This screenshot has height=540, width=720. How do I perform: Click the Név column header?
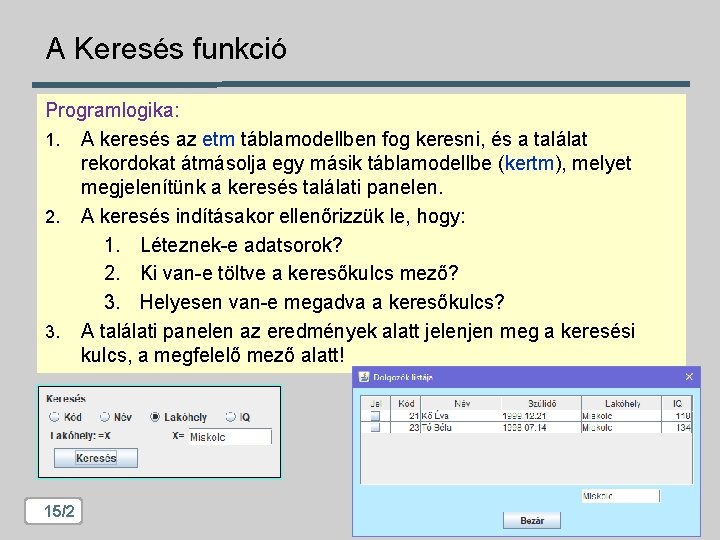tap(461, 403)
